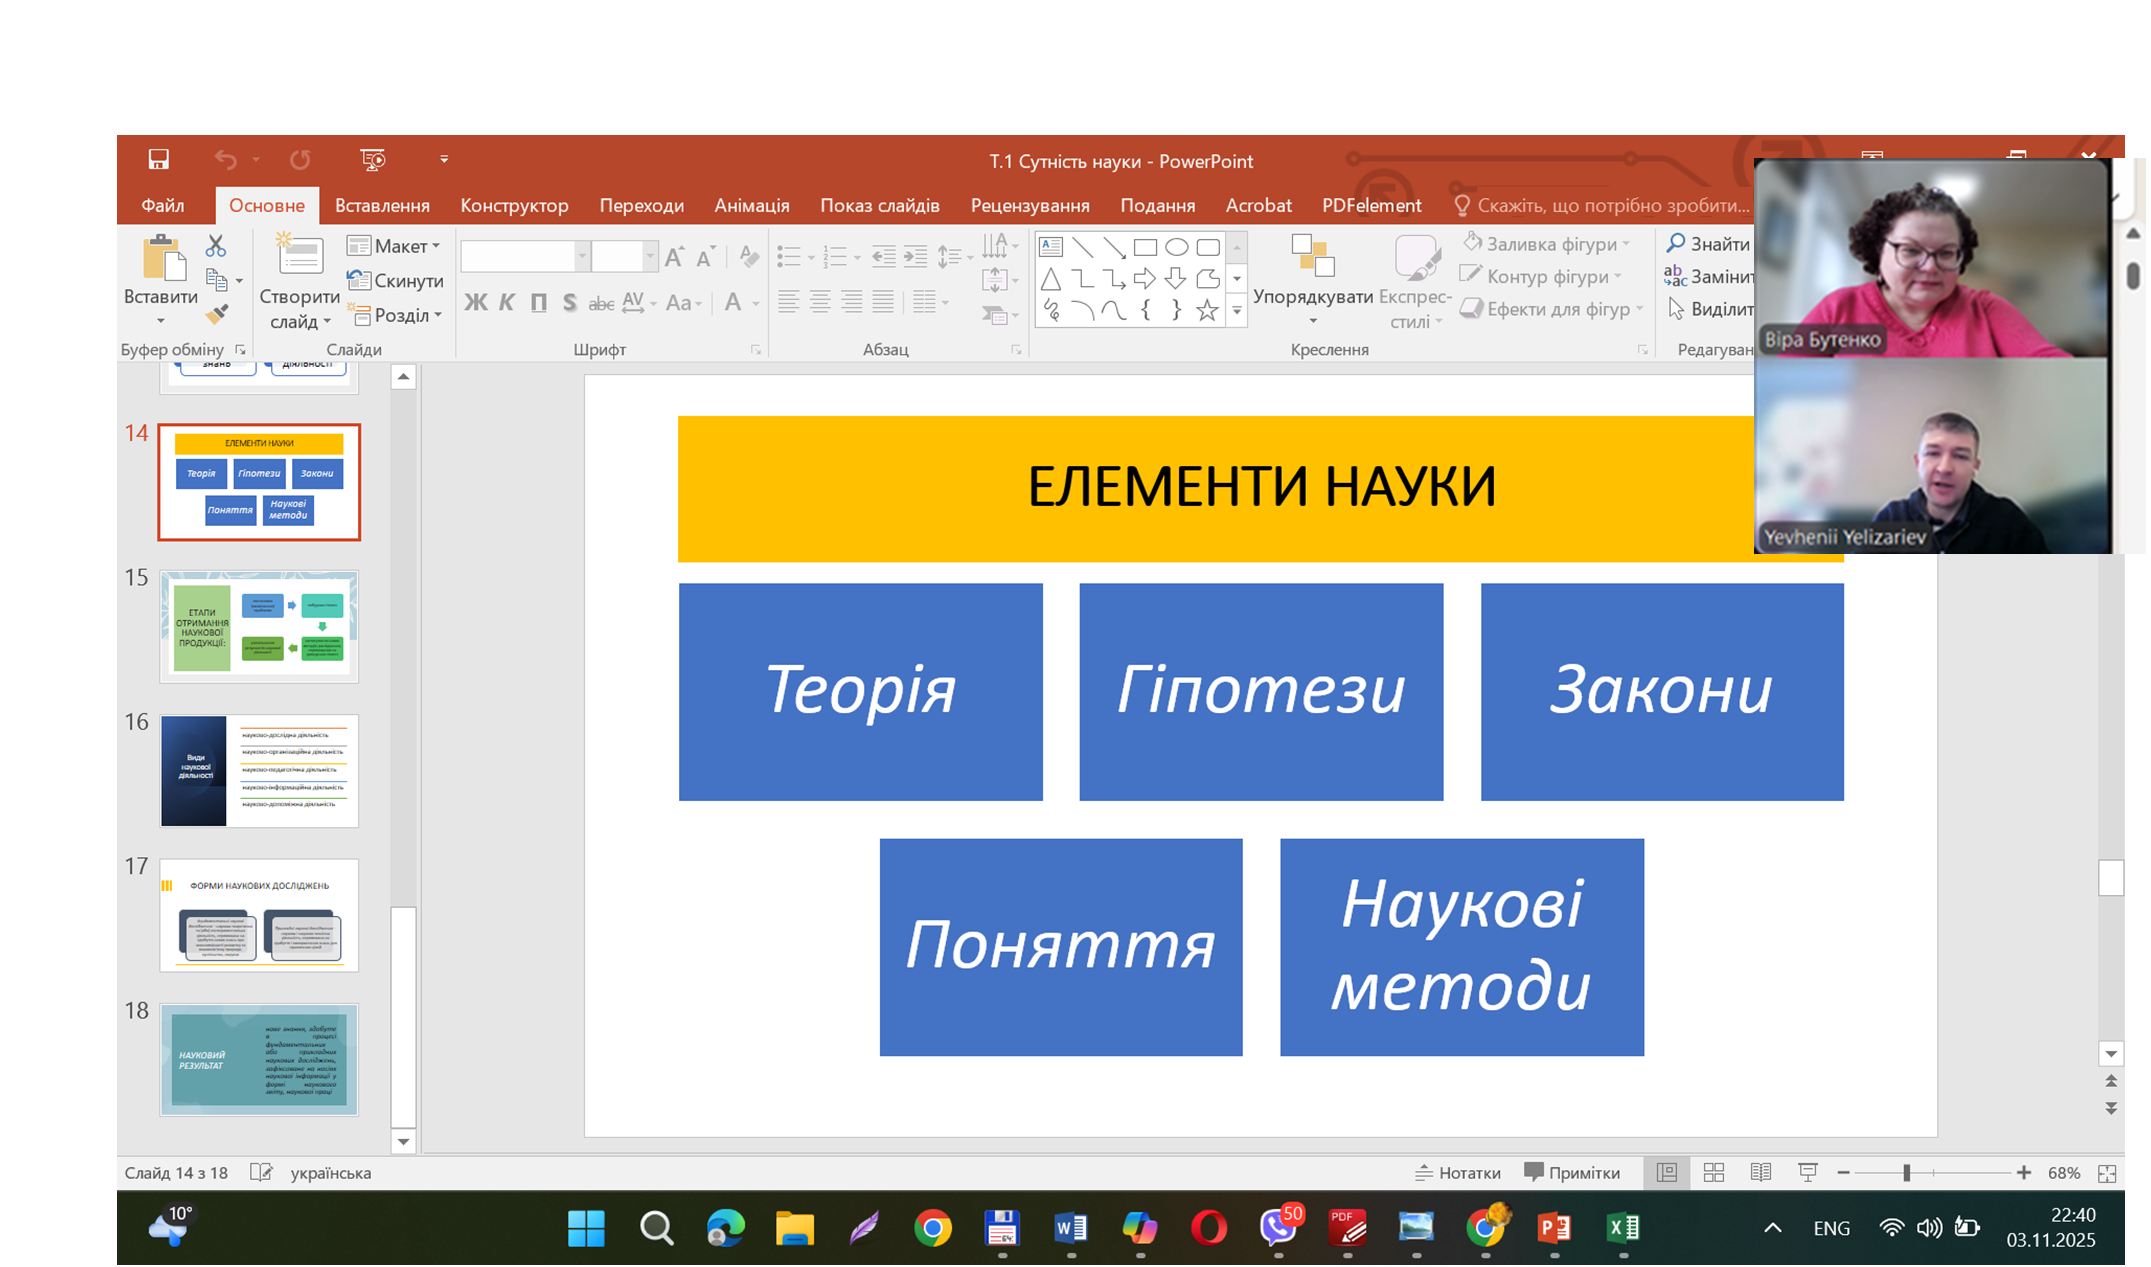The image size is (2151, 1267).
Task: Click the Знайти find button
Action: pos(1708,244)
